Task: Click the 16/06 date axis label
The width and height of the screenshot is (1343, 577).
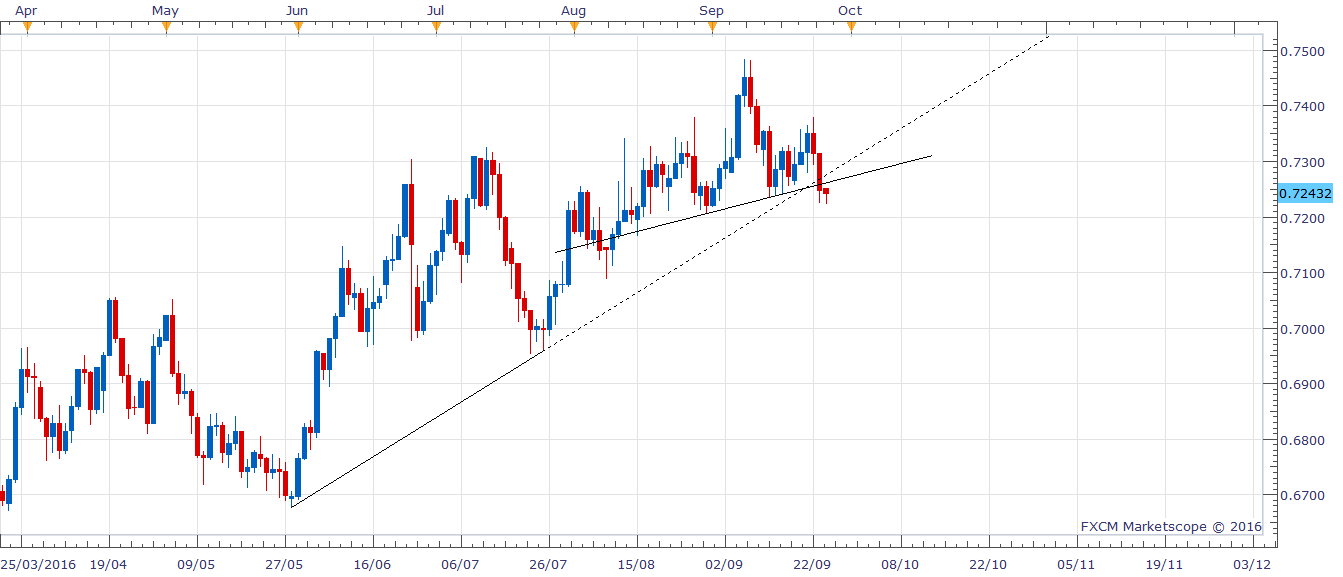Action: [371, 565]
